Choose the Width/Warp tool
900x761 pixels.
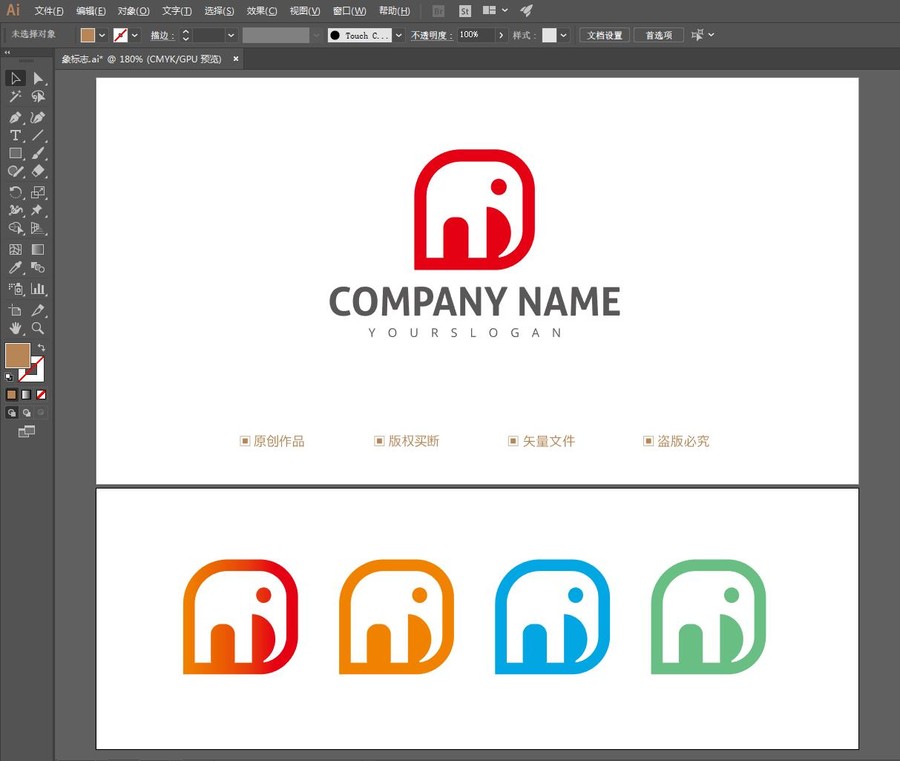coord(15,210)
